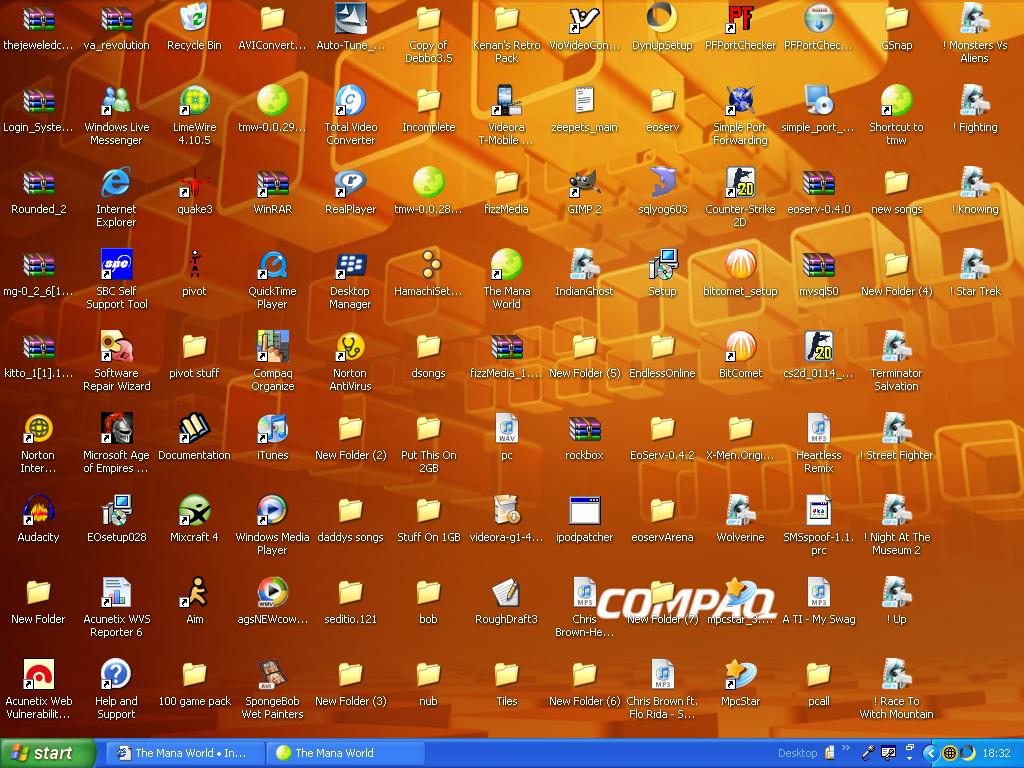Select the Total Video Converter icon

coord(351,101)
